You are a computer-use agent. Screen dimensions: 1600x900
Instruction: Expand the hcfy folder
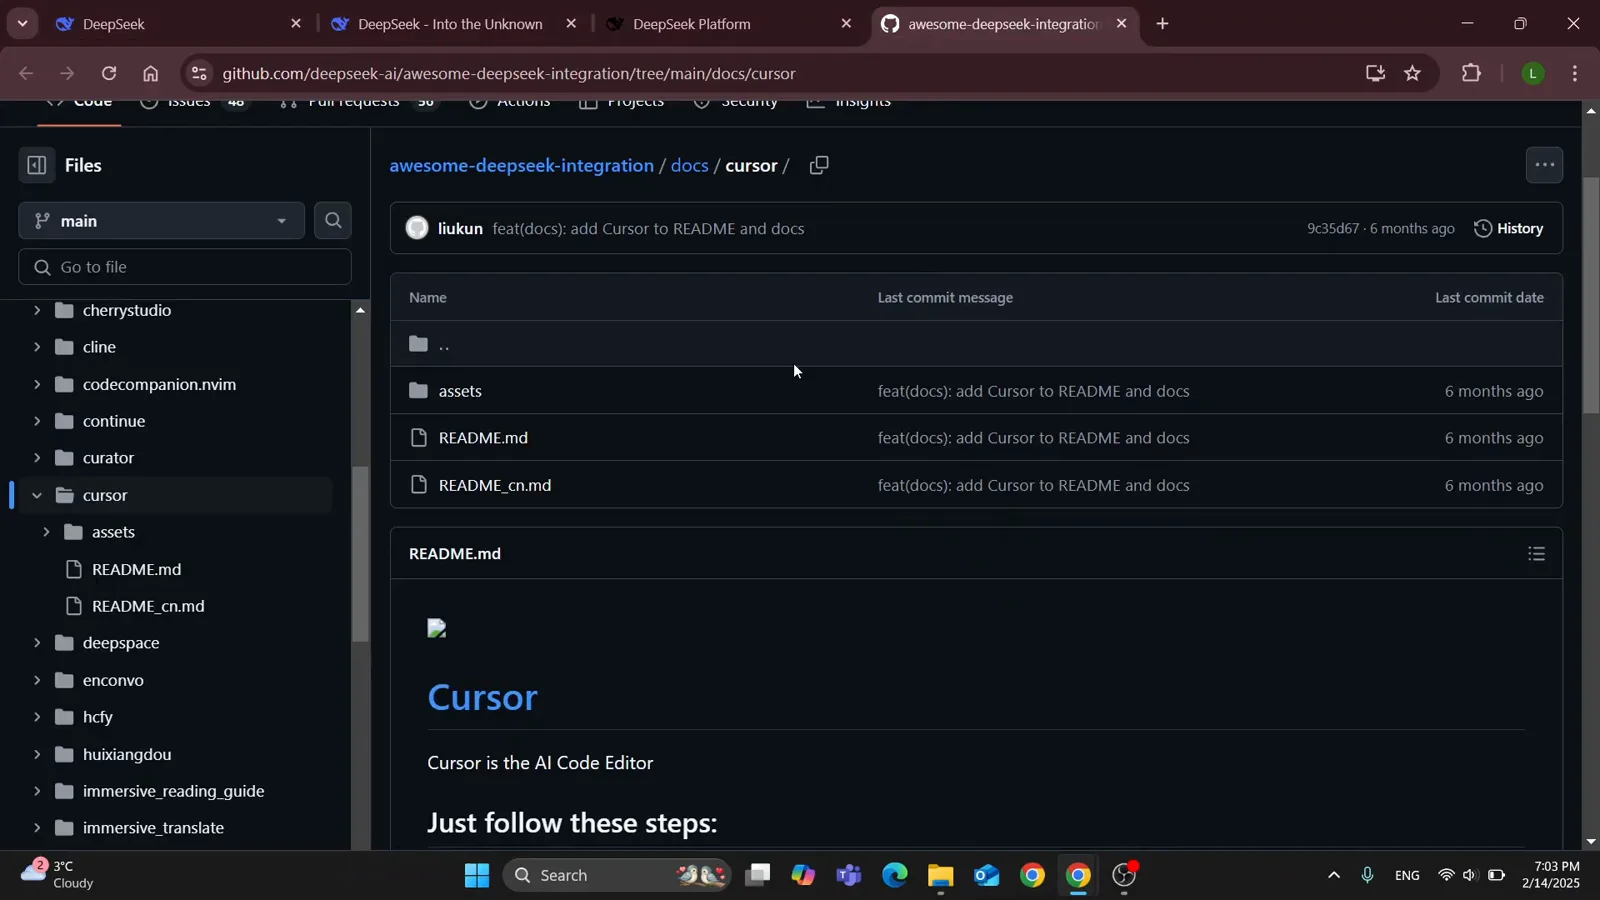[37, 717]
